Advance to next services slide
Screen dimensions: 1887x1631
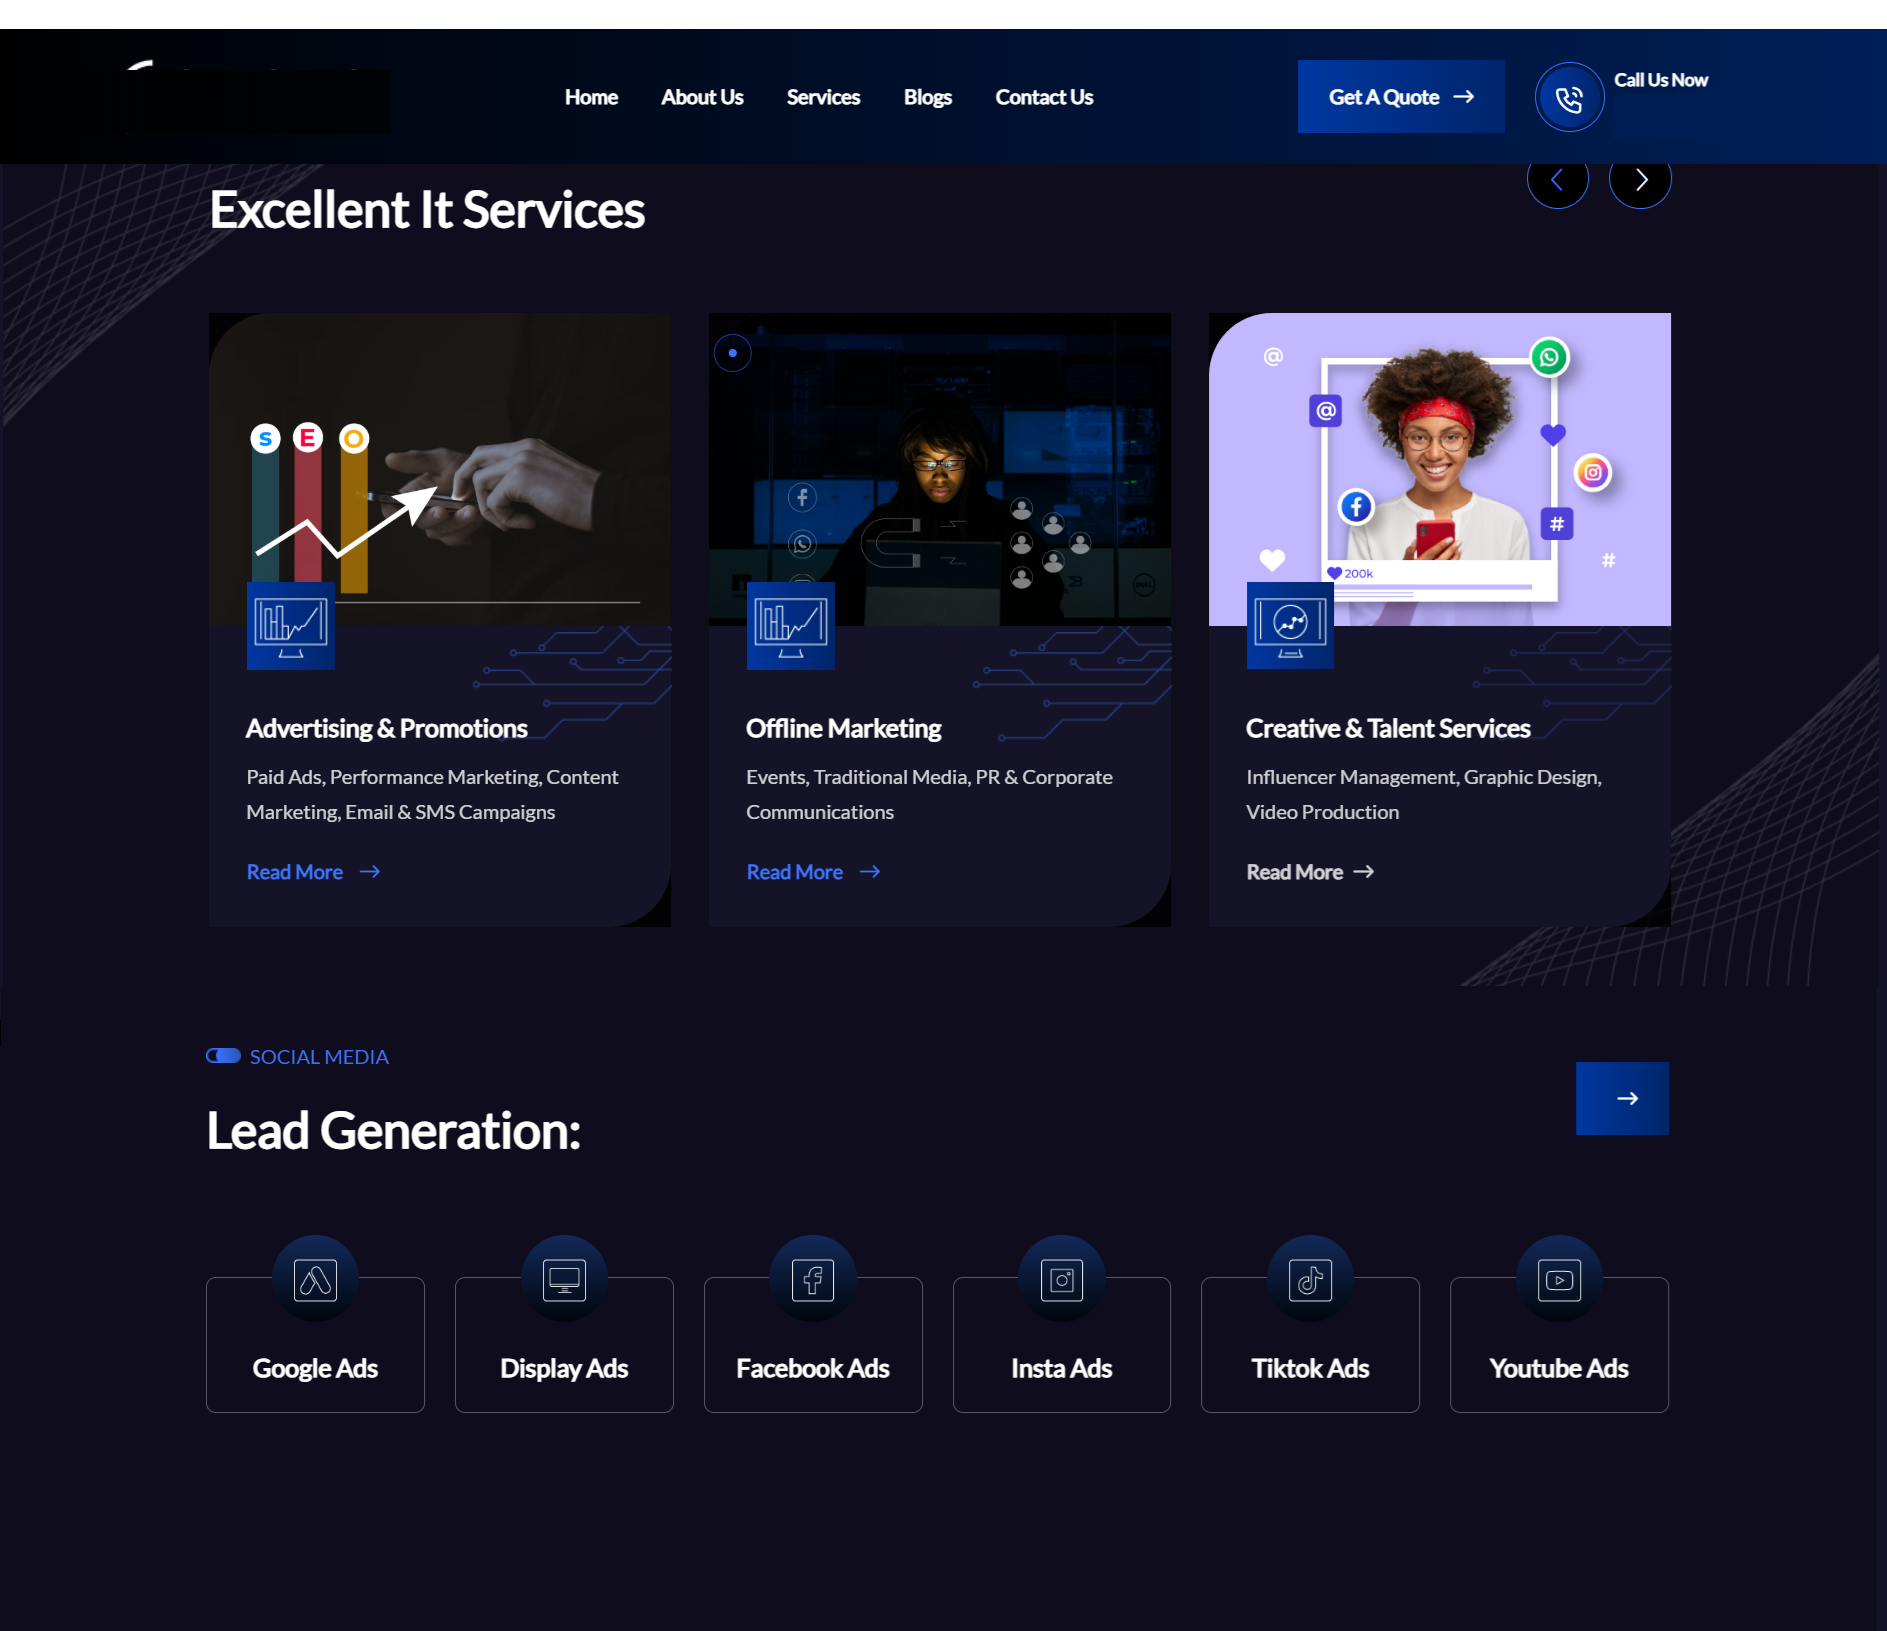(x=1640, y=180)
